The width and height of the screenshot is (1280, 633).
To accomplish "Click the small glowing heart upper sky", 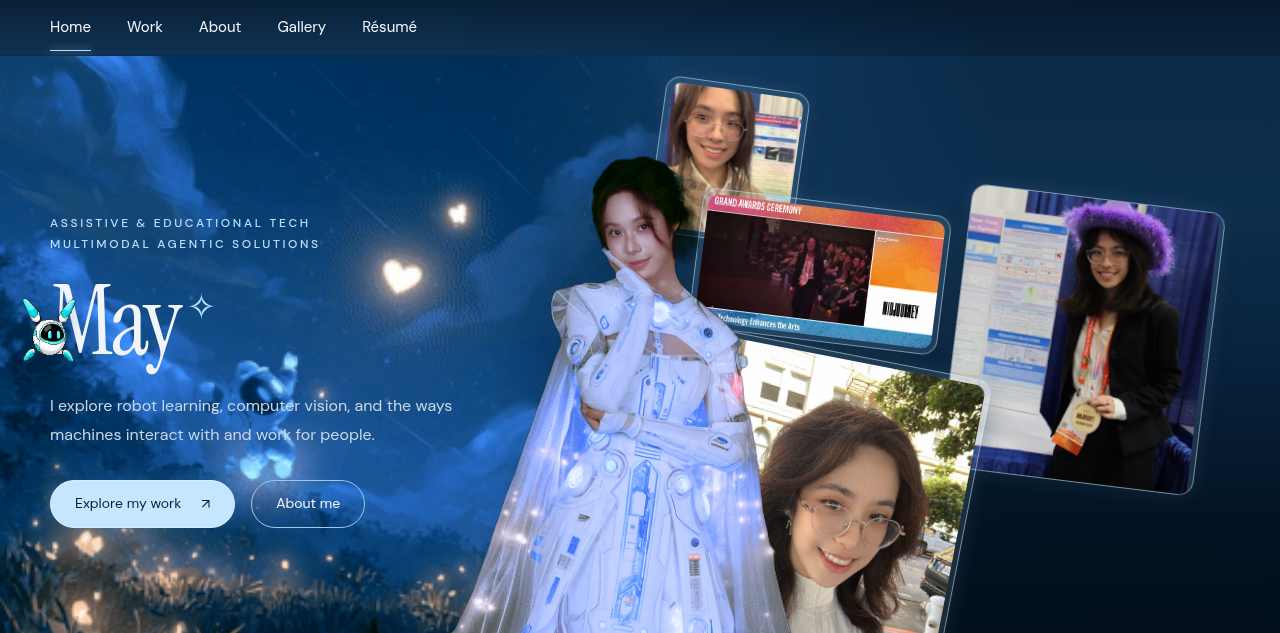I will click(458, 212).
